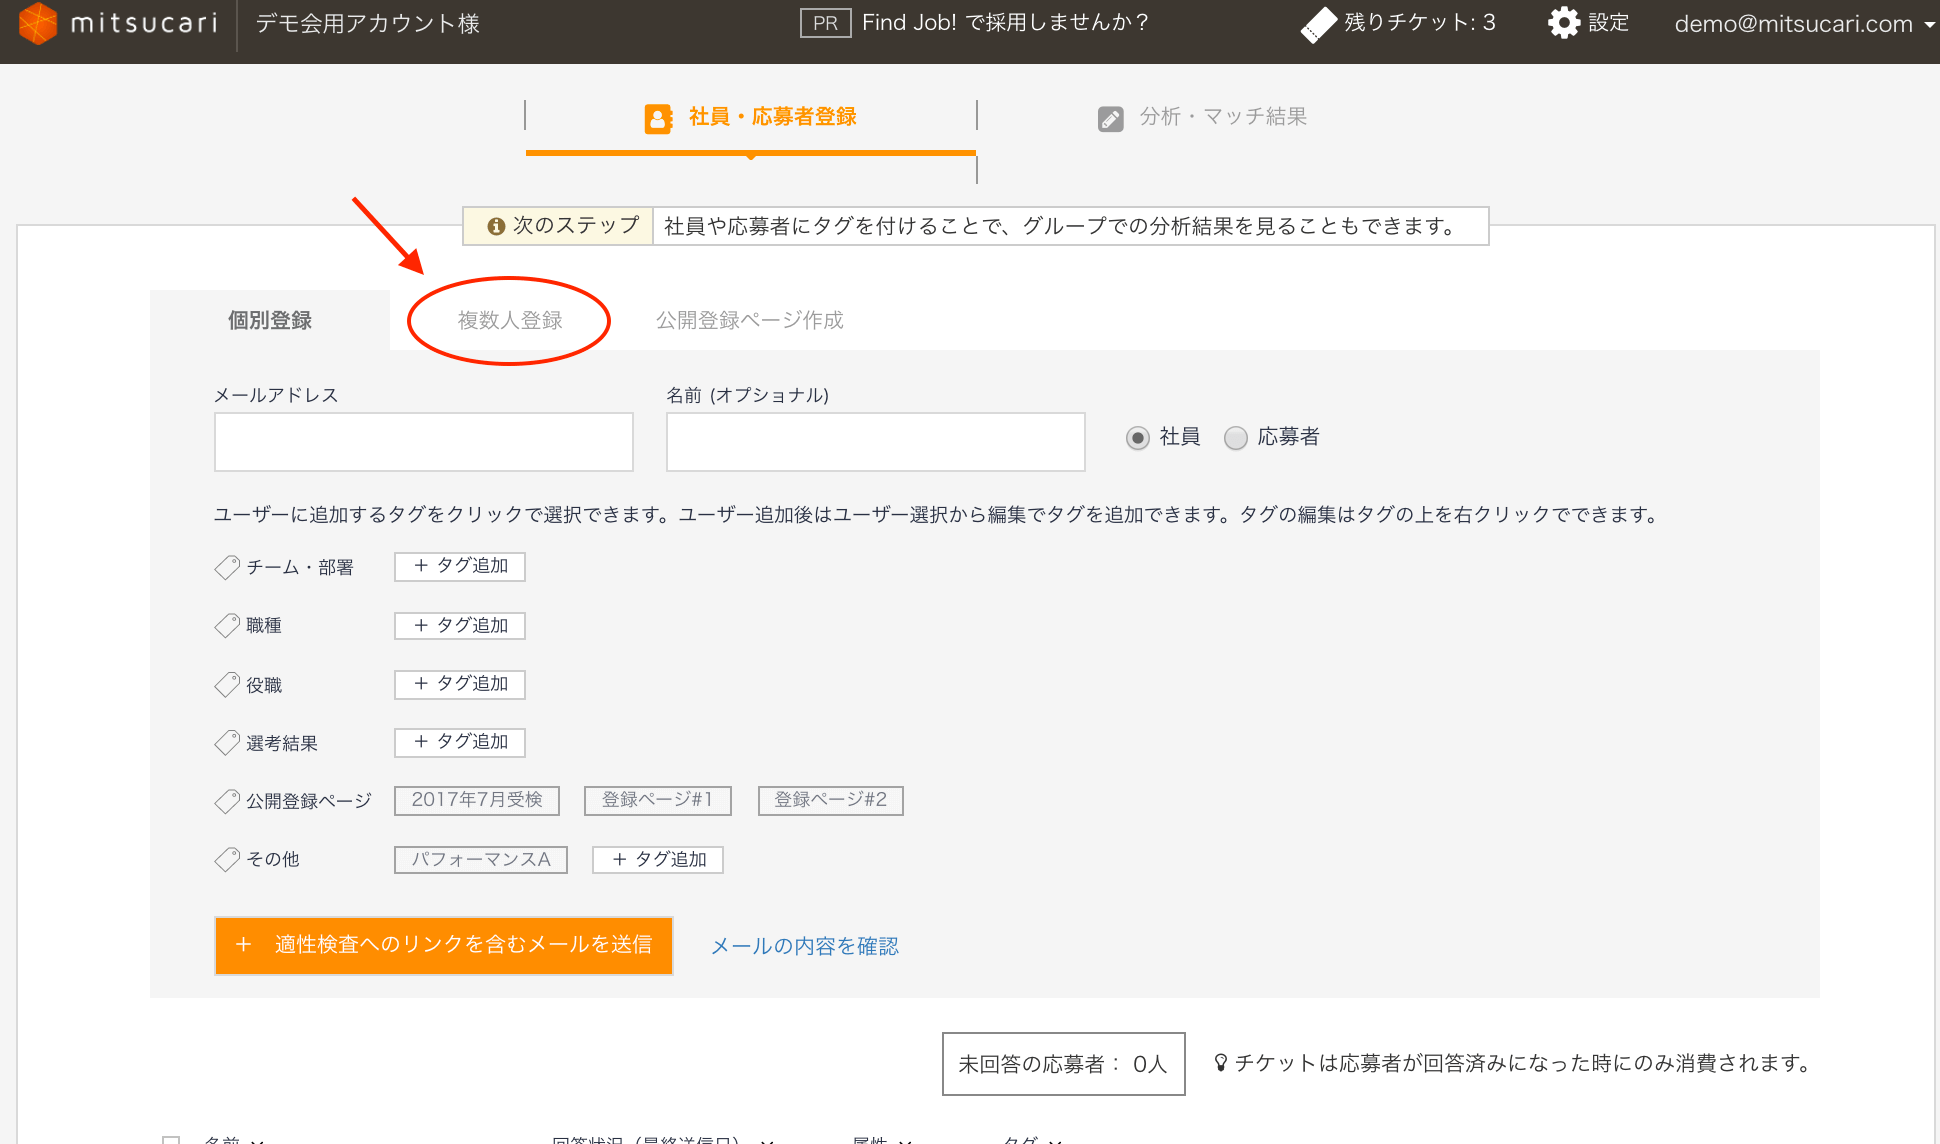
Task: Click the メールアドレス input field
Action: click(x=423, y=441)
